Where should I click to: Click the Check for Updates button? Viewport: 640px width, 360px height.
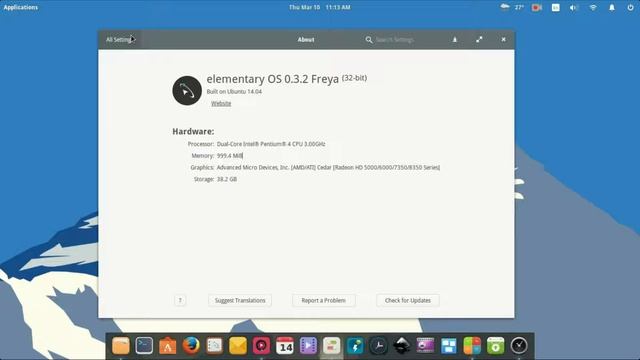(408, 300)
